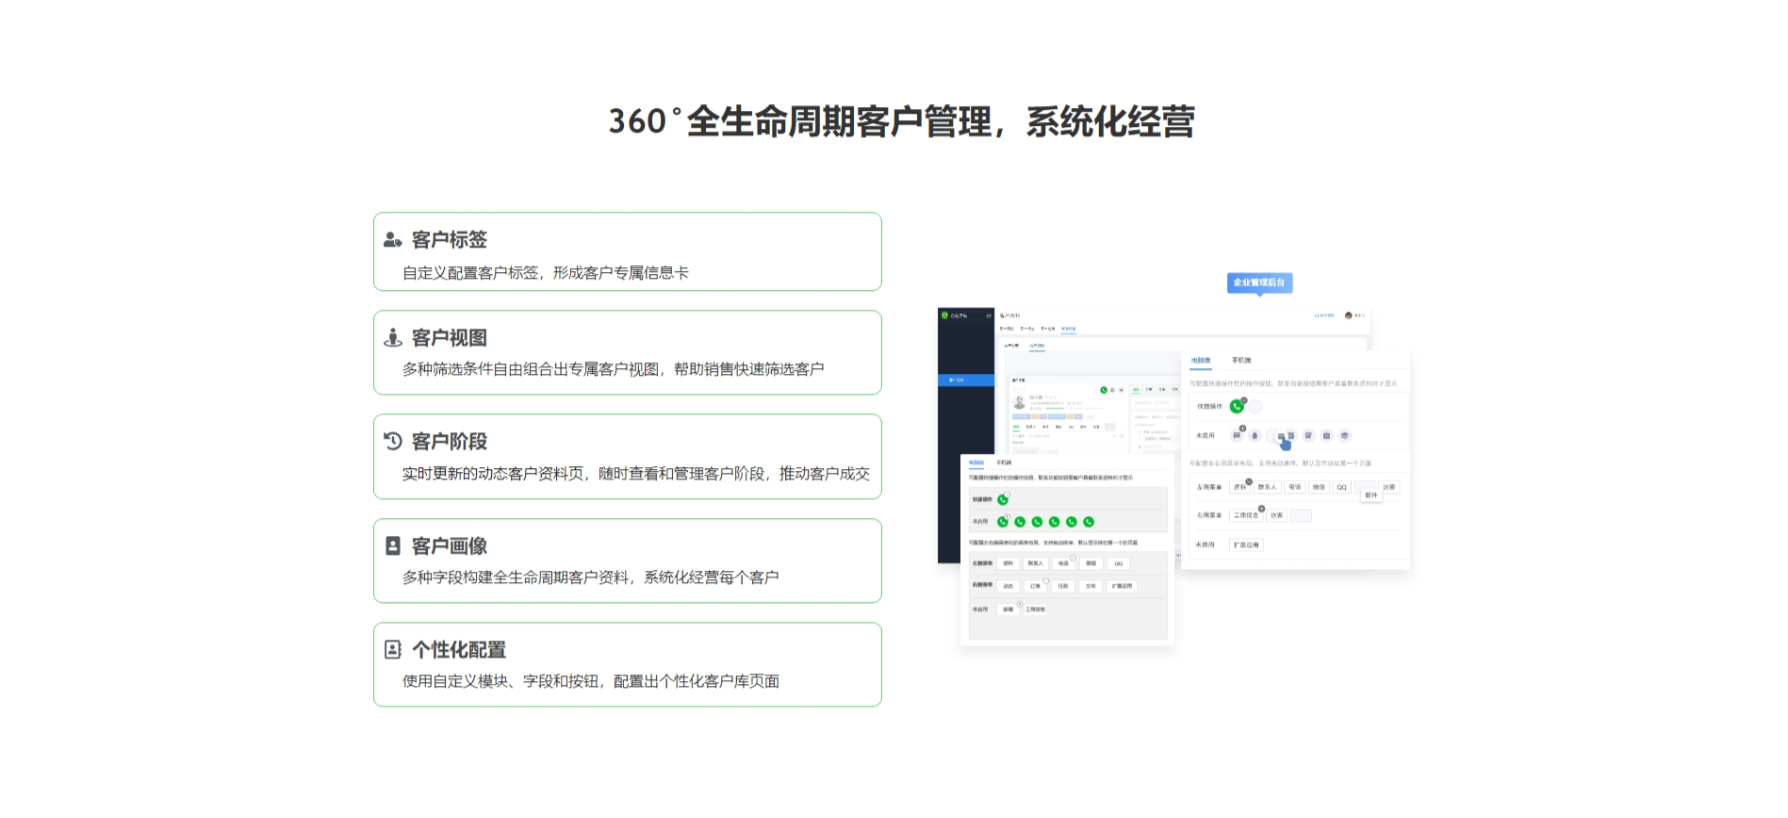Switch to the 电脑端 tab
Screen dimensions: 1788x818
tap(1200, 360)
